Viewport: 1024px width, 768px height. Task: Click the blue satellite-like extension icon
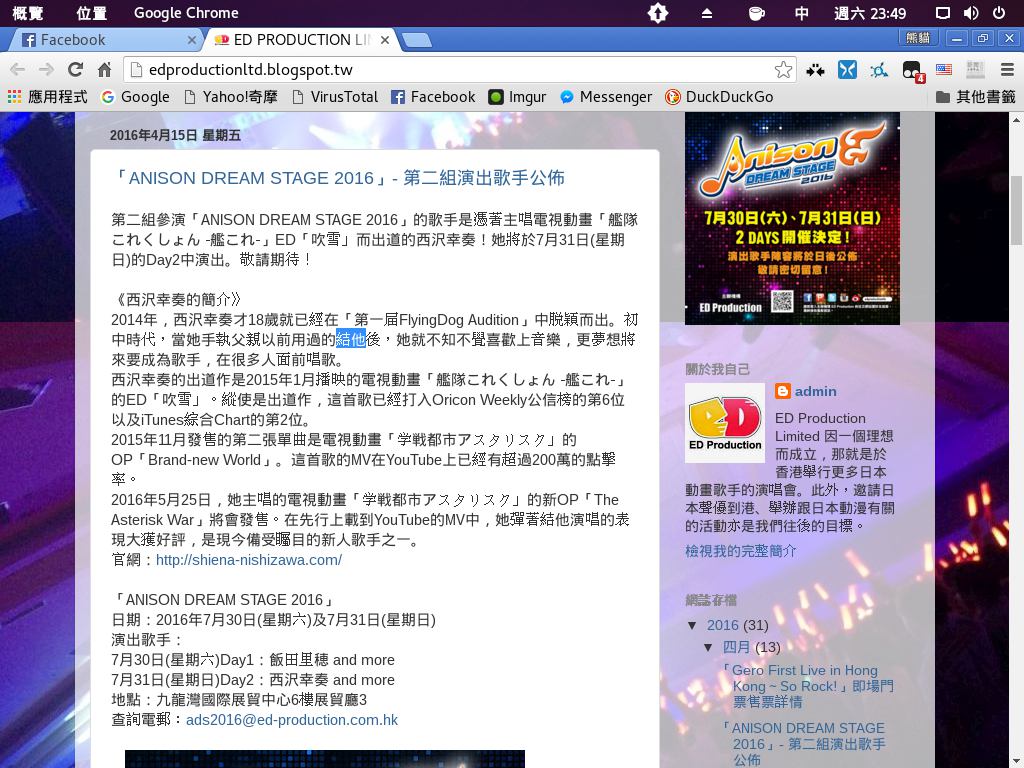pyautogui.click(x=879, y=69)
